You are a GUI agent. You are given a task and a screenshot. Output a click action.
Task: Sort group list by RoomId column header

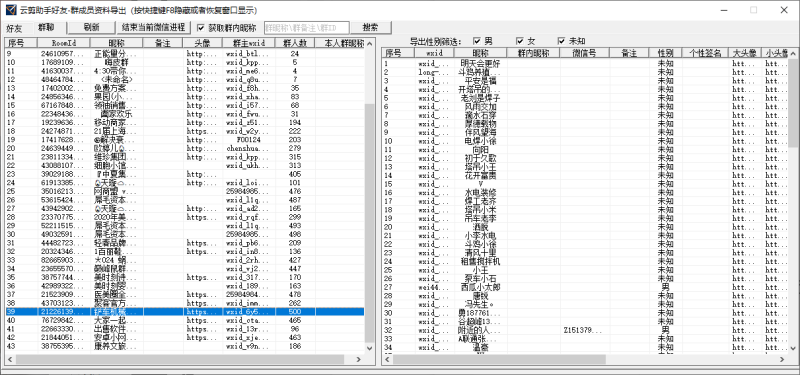pos(64,43)
